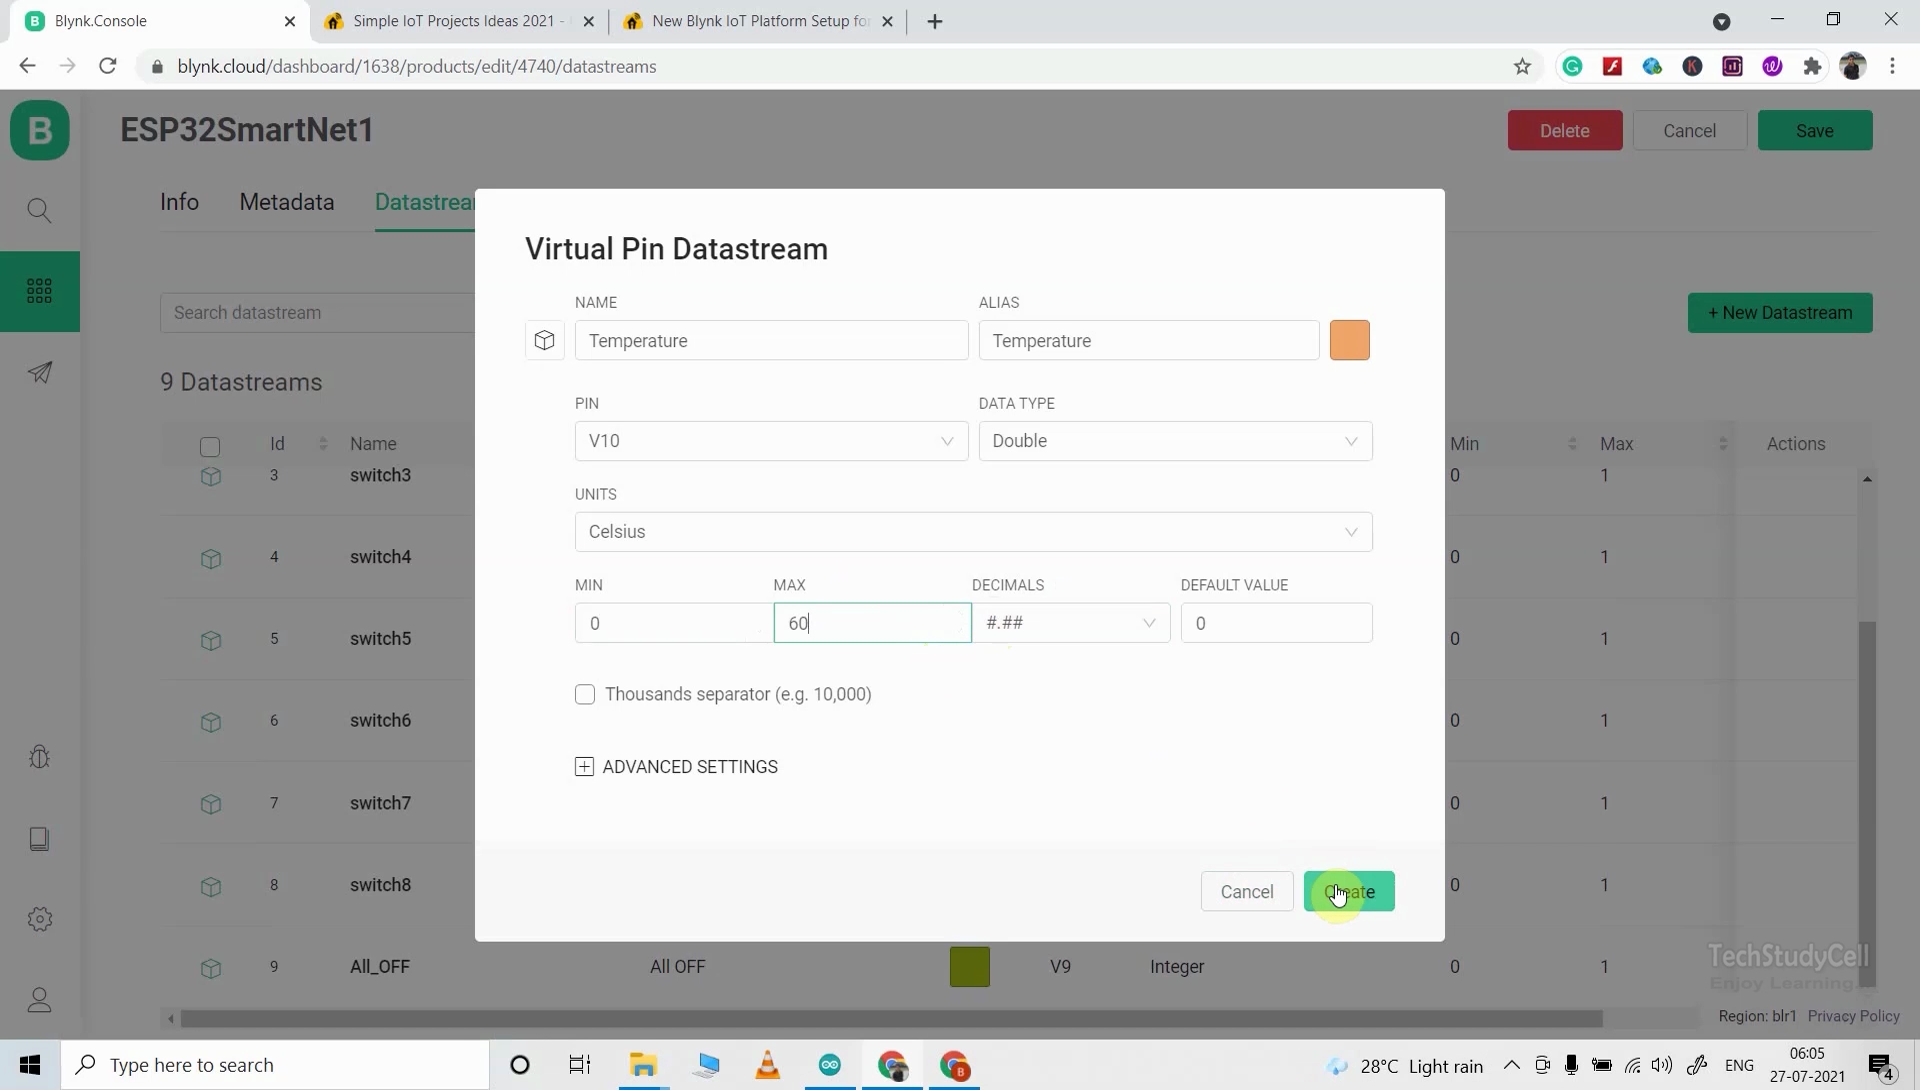Click inside the DEFAULT VALUE field
This screenshot has height=1090, width=1920.
pyautogui.click(x=1277, y=622)
